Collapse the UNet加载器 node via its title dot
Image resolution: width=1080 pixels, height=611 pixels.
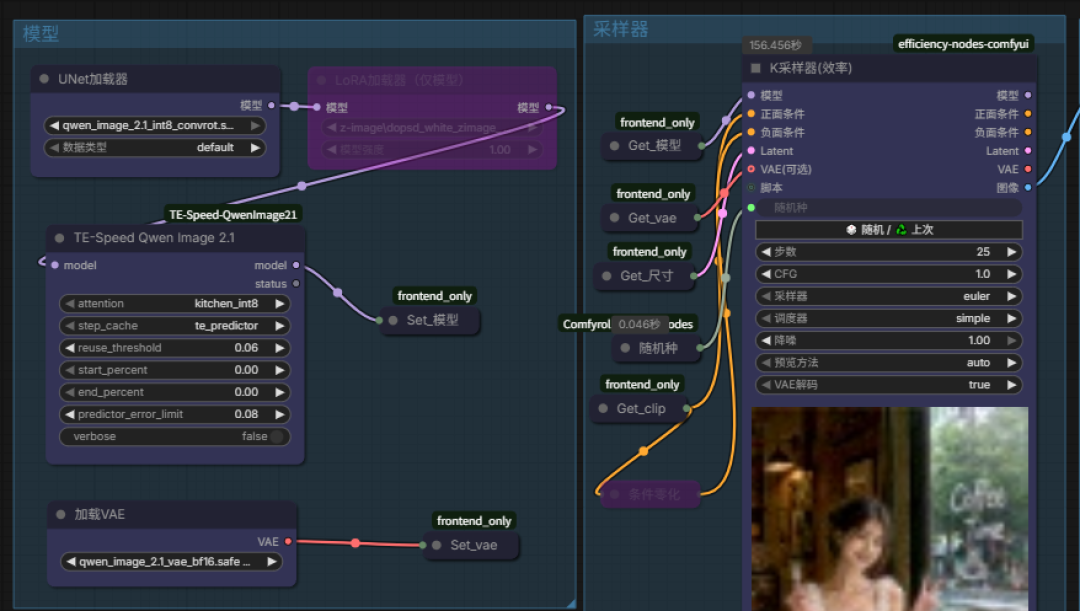tap(44, 79)
